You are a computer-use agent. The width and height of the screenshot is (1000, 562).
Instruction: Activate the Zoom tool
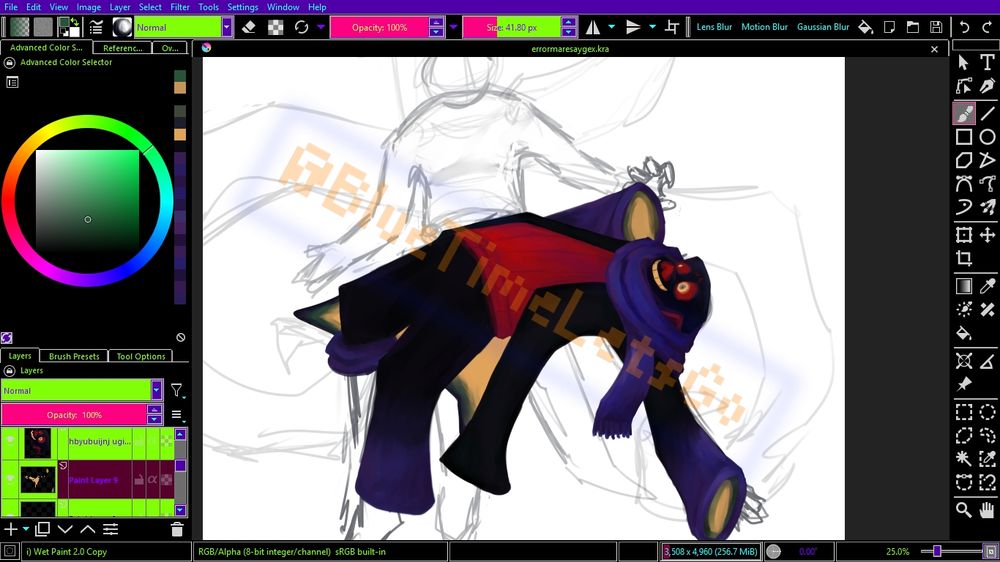point(964,510)
